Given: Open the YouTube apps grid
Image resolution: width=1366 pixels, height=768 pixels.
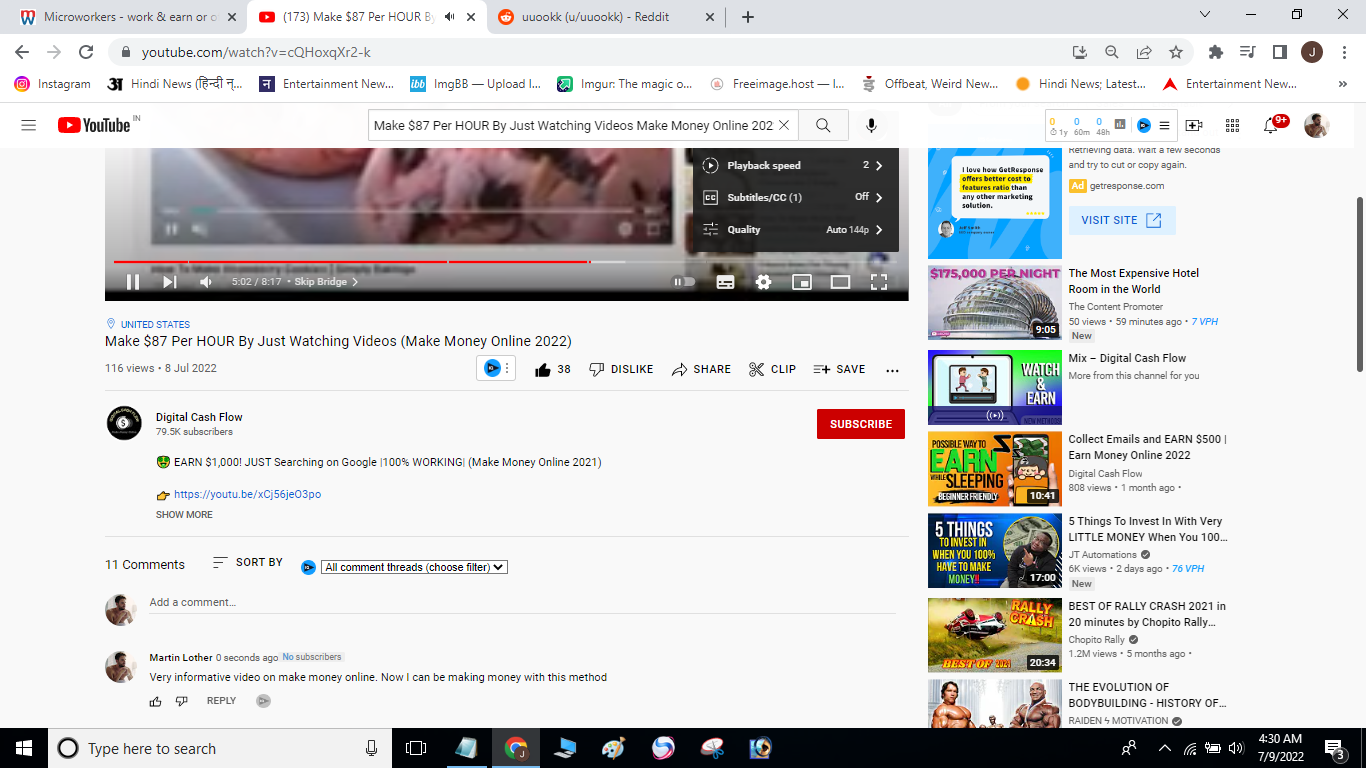Looking at the screenshot, I should [1232, 125].
